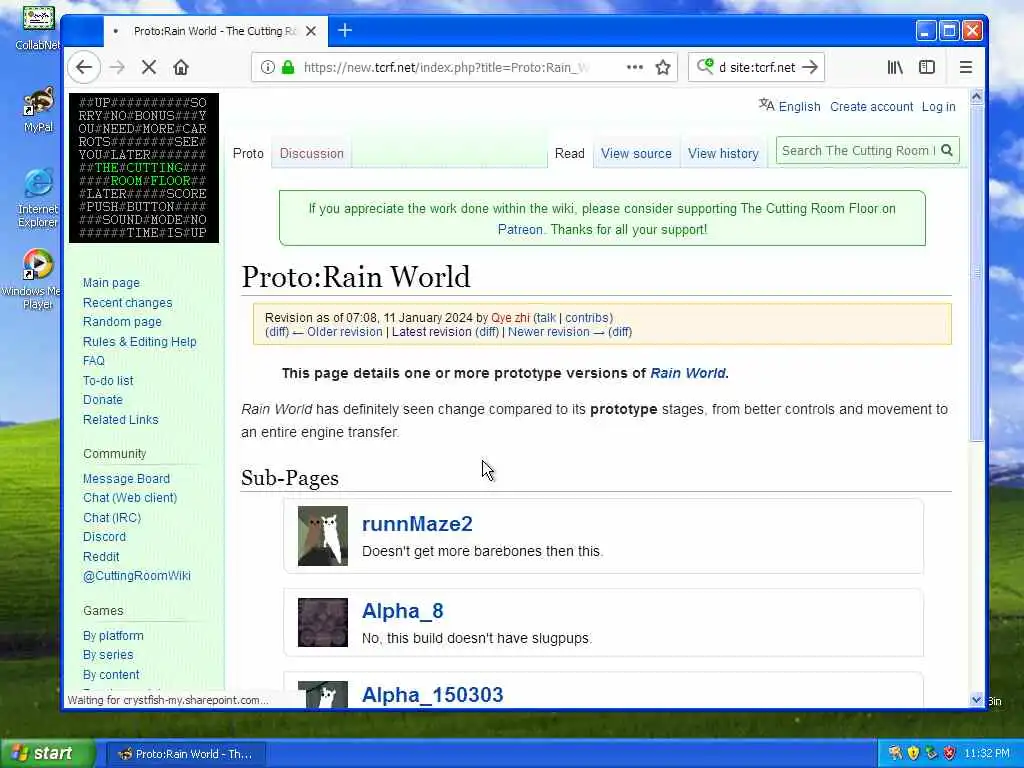The height and width of the screenshot is (768, 1024).
Task: Click The Cutting Room Floor logo
Action: [144, 168]
